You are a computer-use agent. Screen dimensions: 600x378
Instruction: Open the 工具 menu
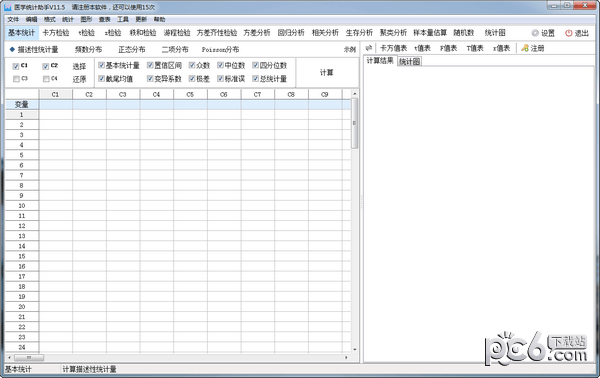[123, 19]
